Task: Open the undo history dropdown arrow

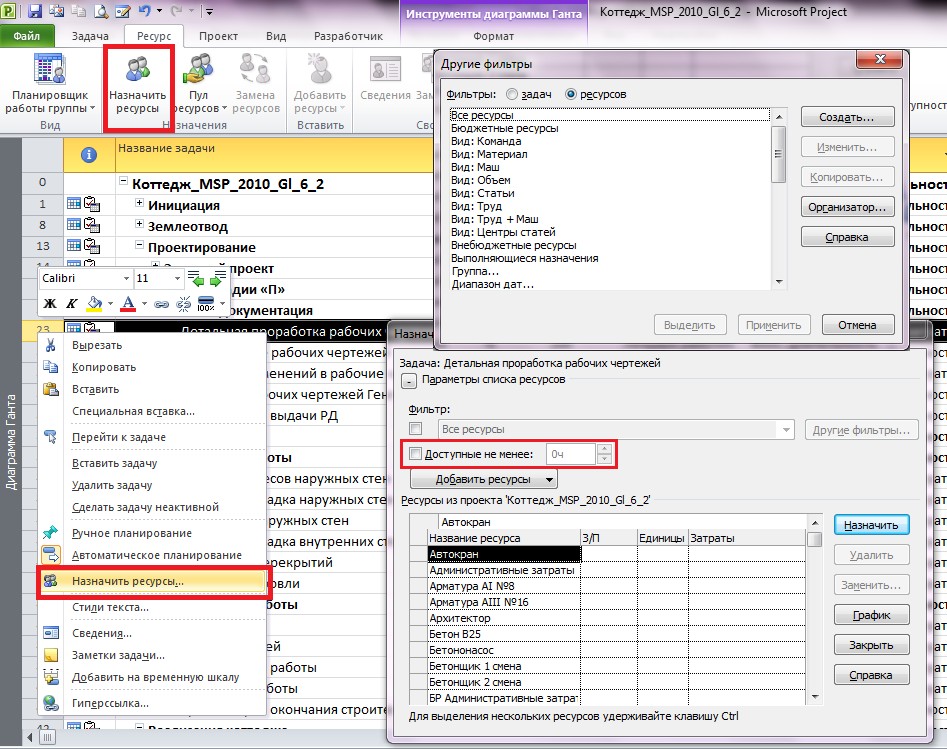Action: tap(159, 11)
